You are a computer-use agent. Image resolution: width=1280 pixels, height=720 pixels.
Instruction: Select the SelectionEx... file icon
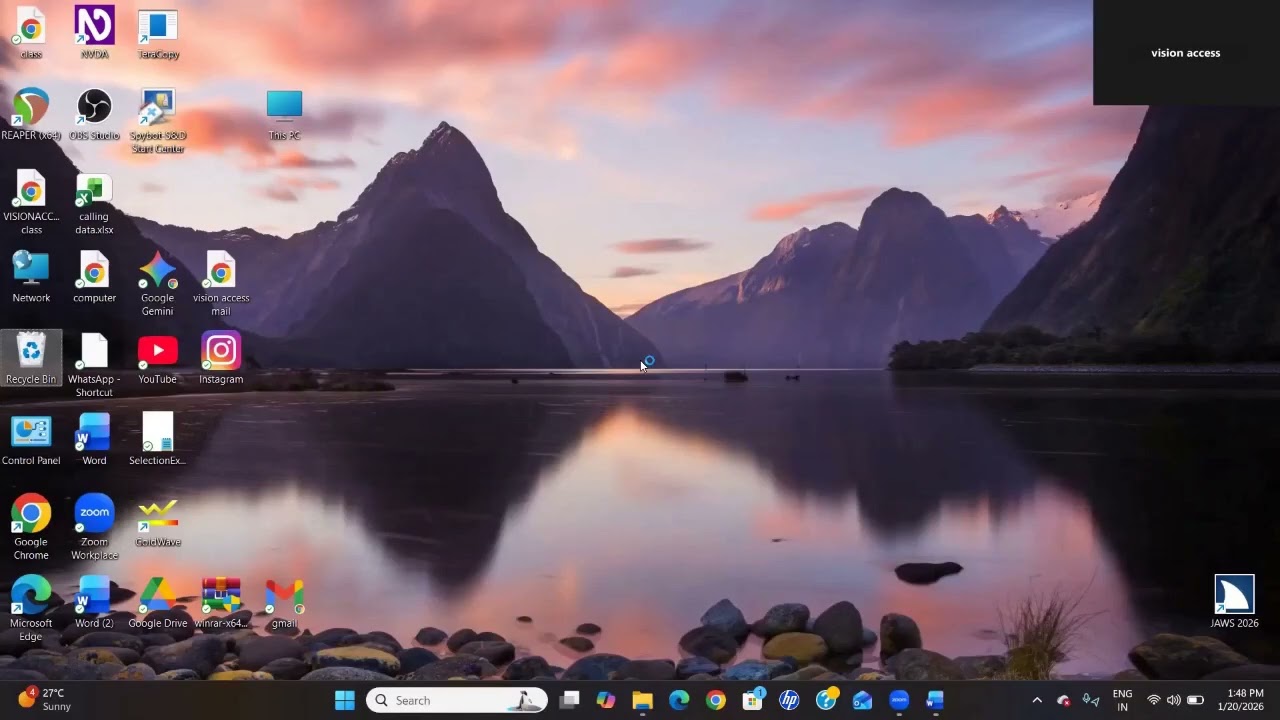157,440
